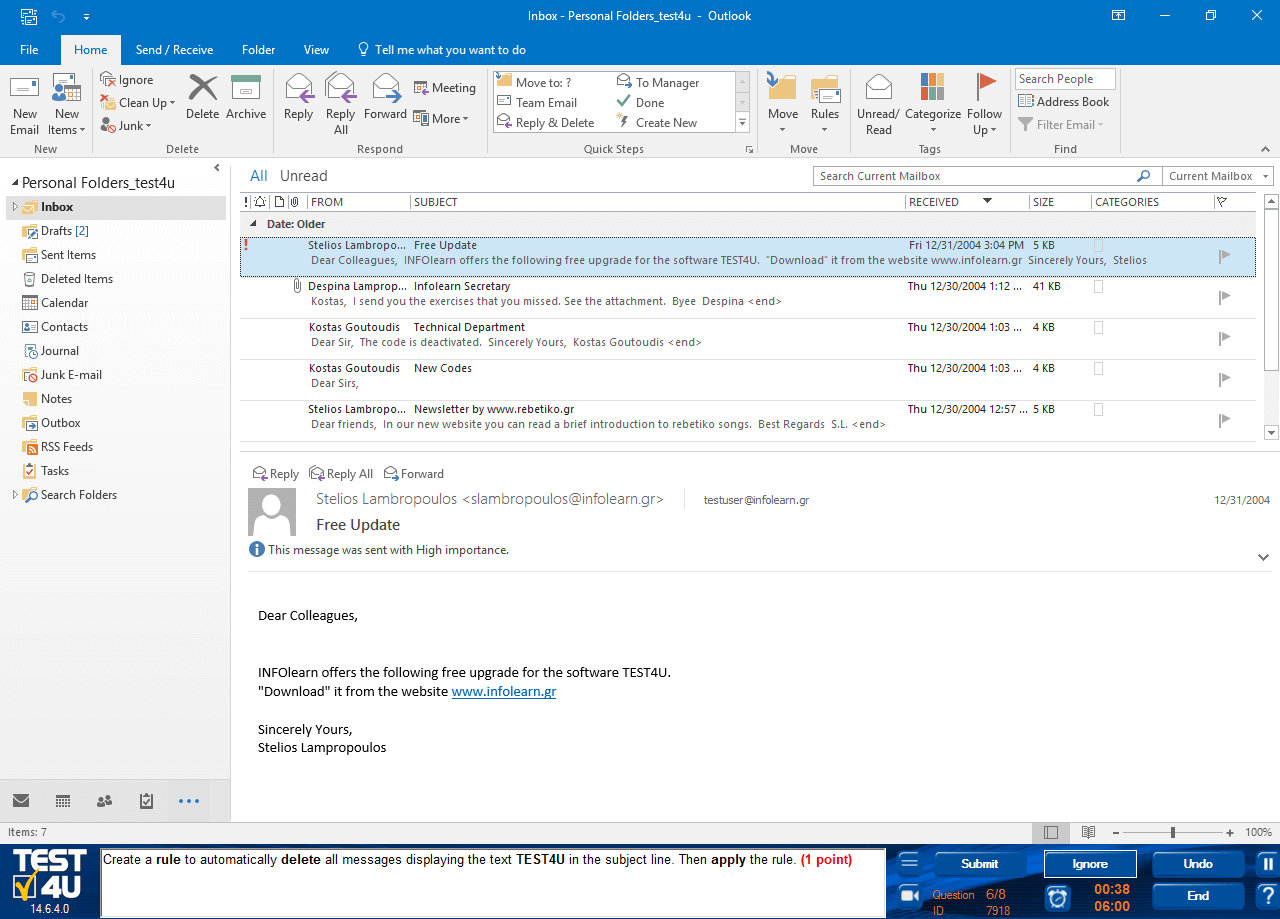Open the Move folder button

(x=783, y=104)
